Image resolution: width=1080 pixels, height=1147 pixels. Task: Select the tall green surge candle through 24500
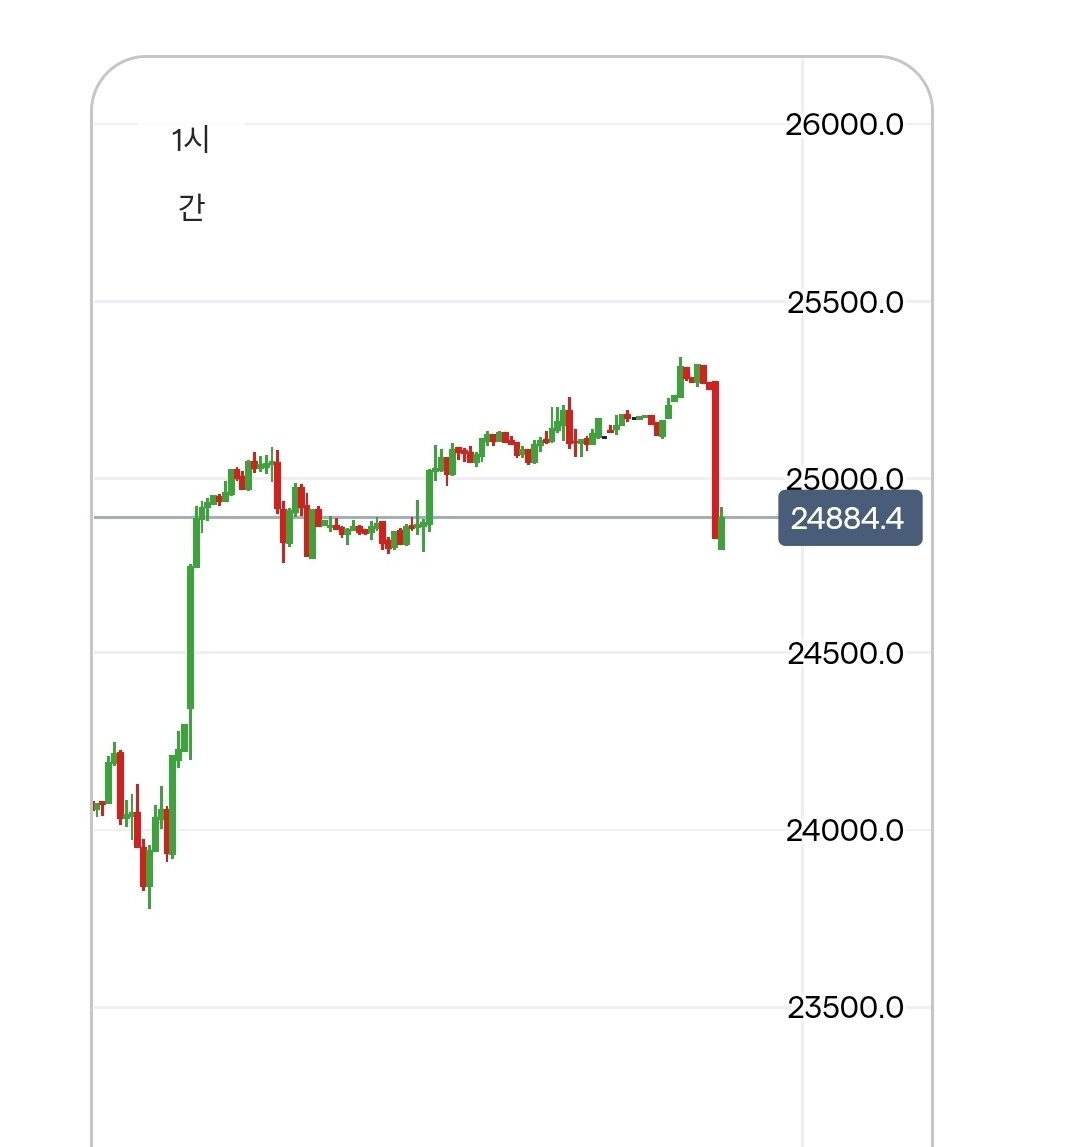(190, 636)
